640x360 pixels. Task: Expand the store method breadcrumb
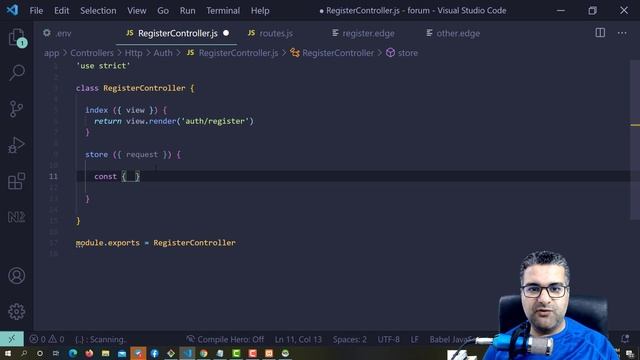(x=402, y=53)
